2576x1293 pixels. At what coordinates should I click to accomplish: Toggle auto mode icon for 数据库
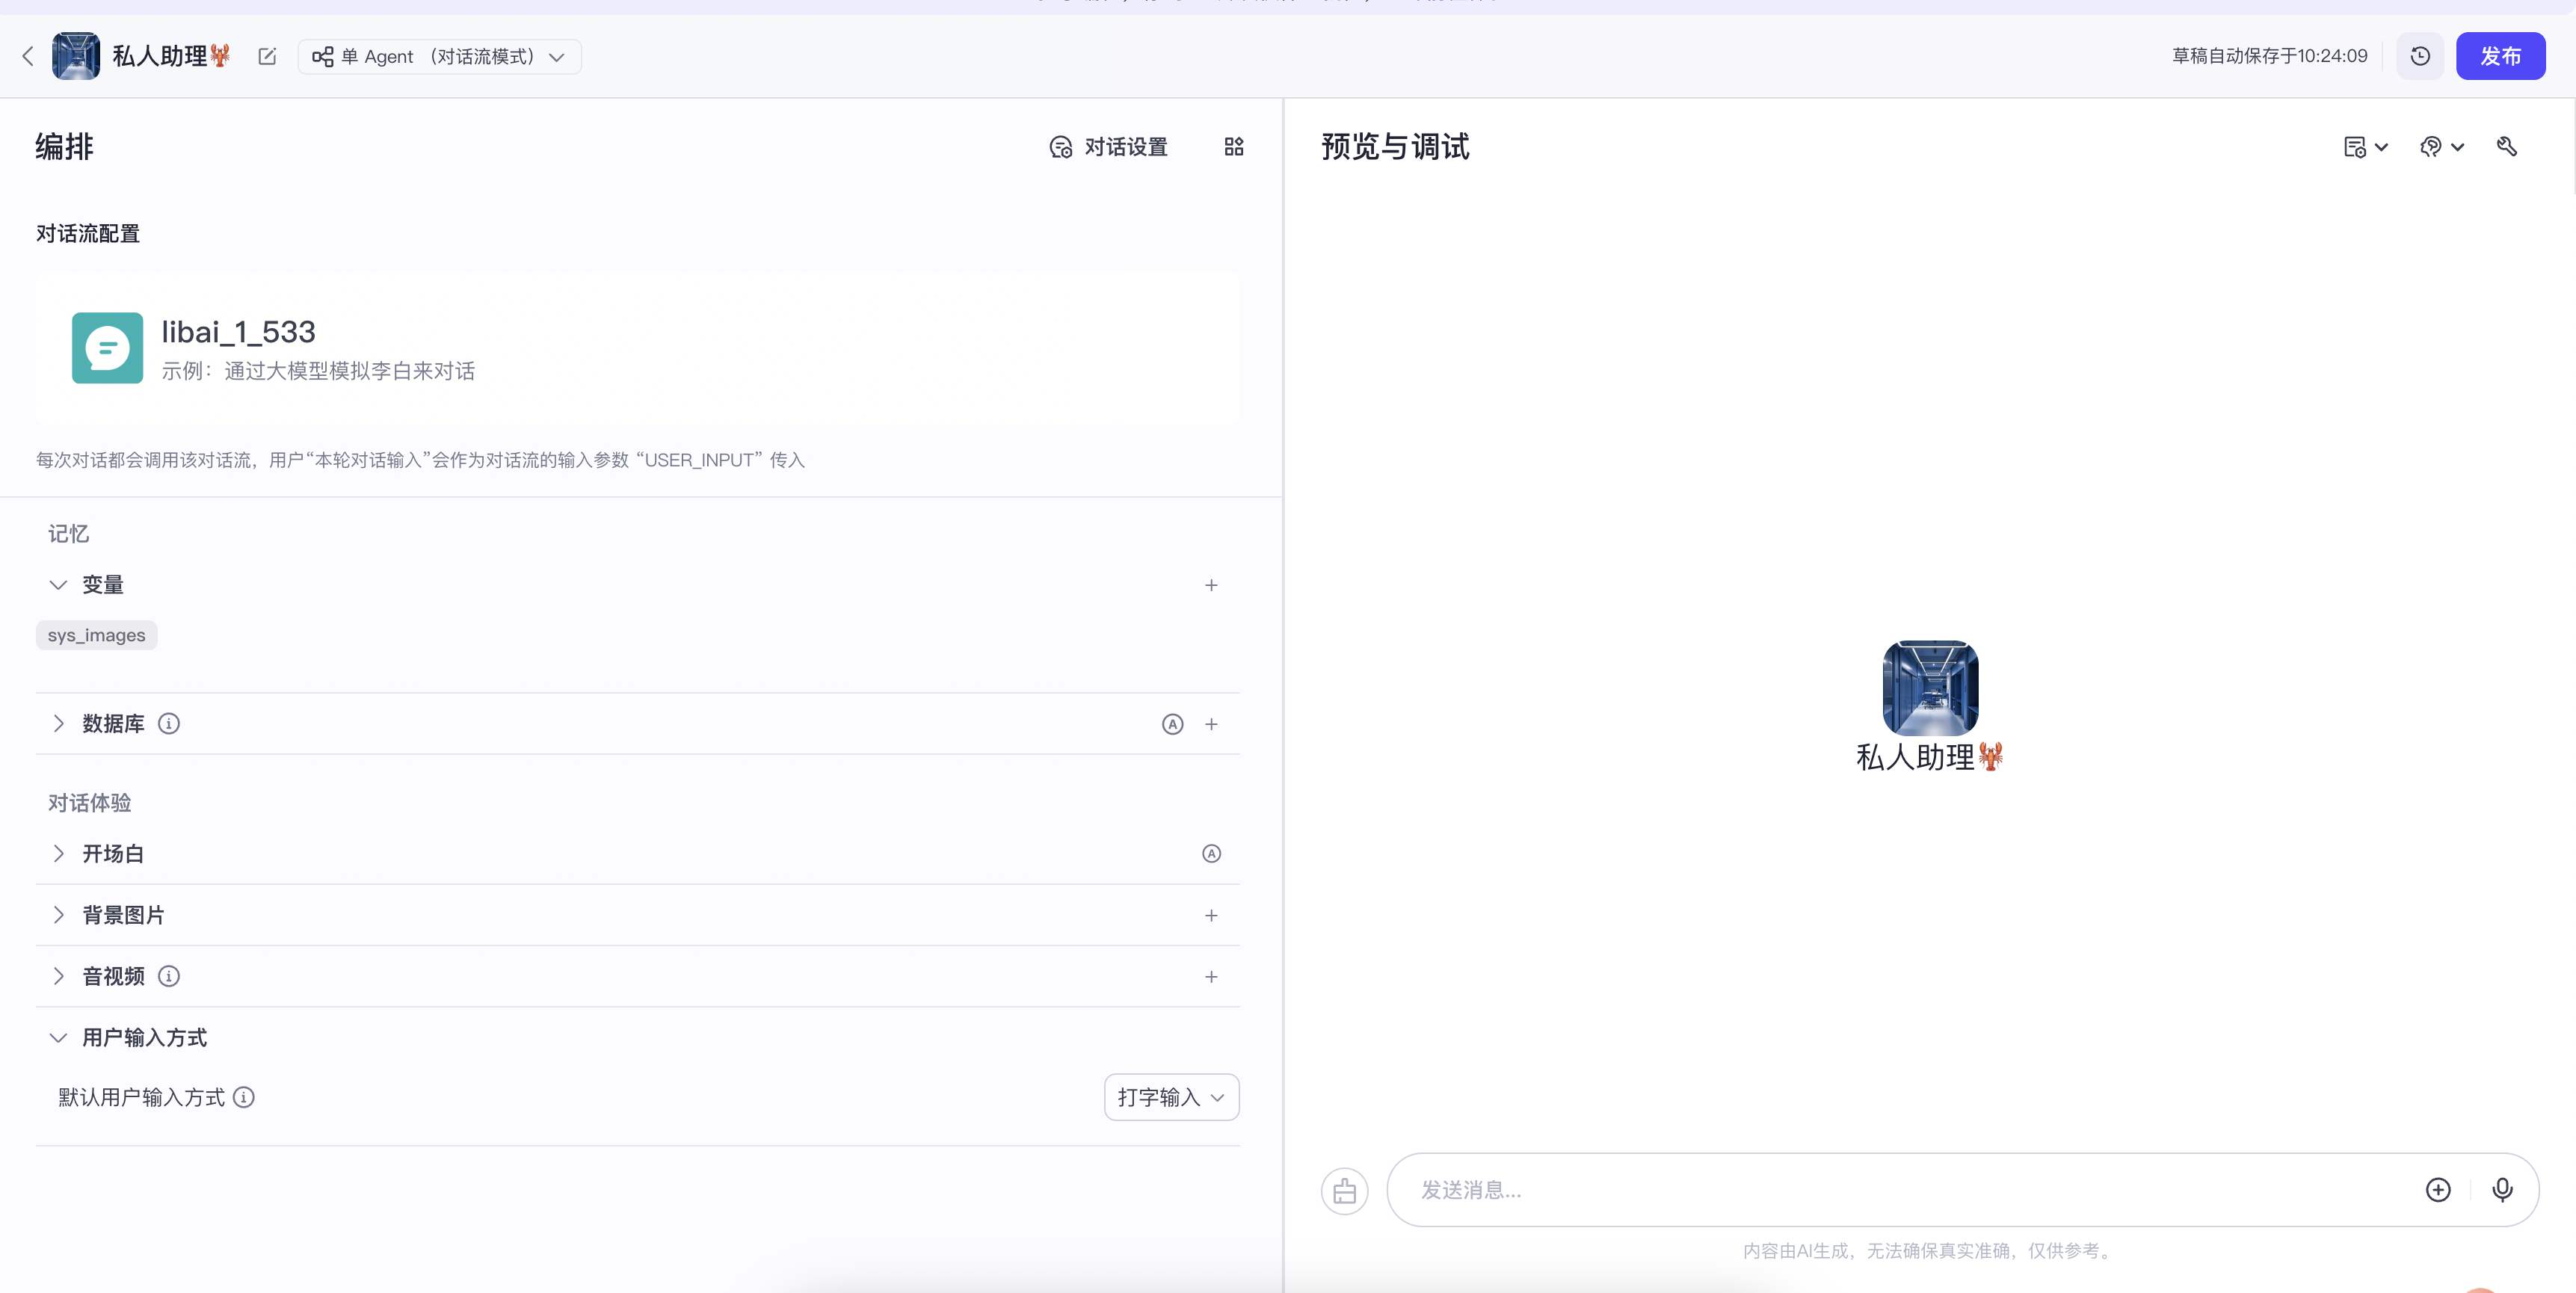point(1172,724)
